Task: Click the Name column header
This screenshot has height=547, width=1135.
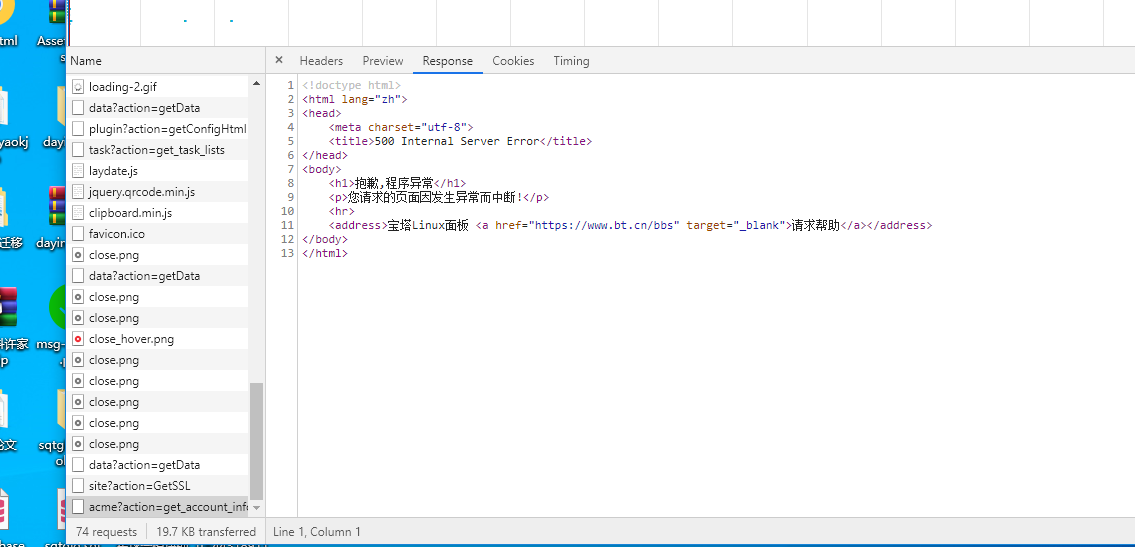Action: [165, 61]
